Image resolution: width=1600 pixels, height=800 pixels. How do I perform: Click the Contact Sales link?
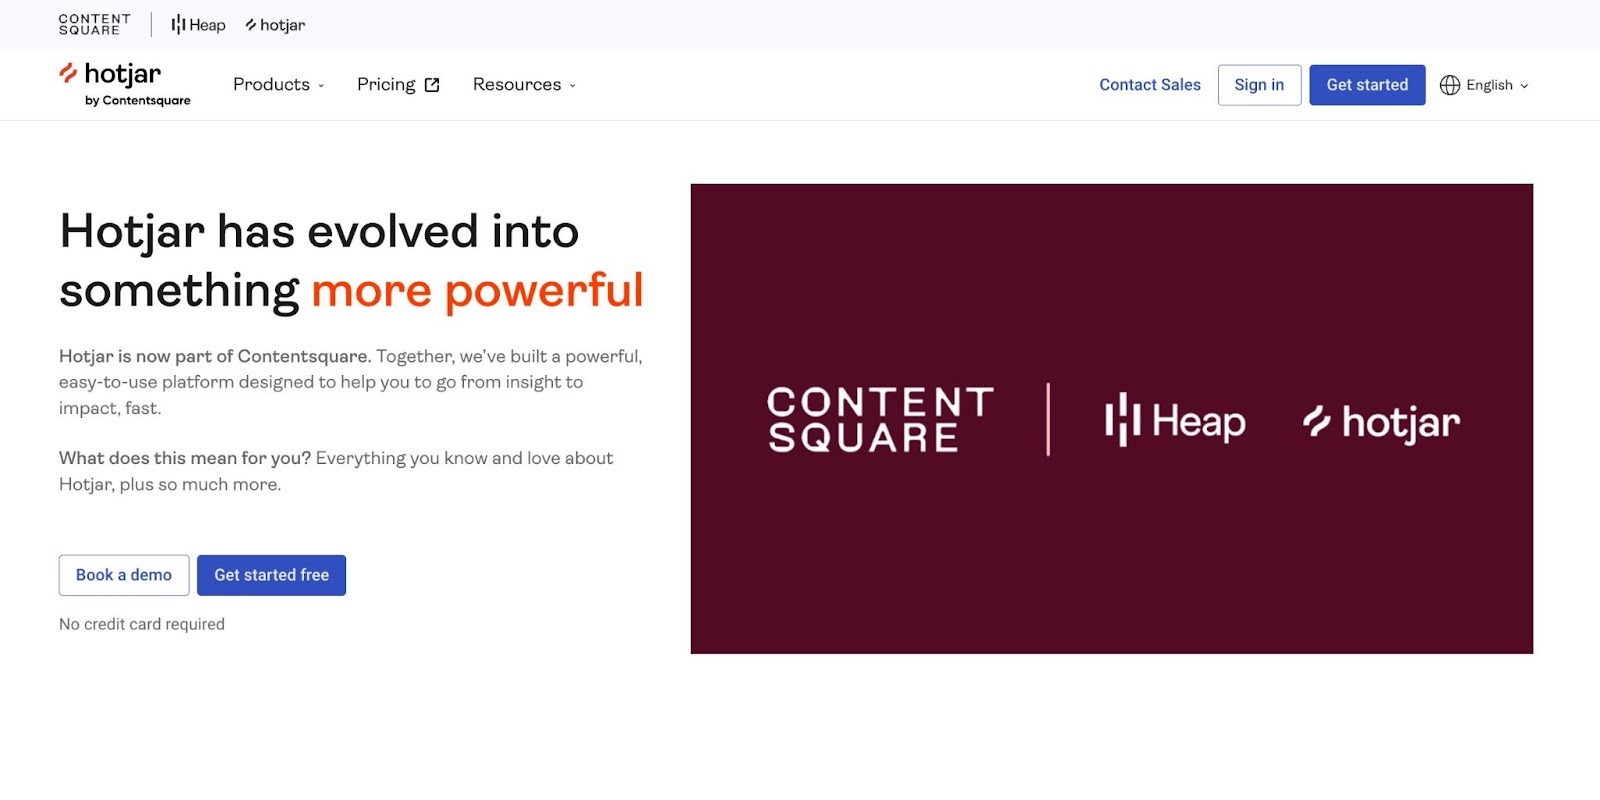coord(1150,85)
